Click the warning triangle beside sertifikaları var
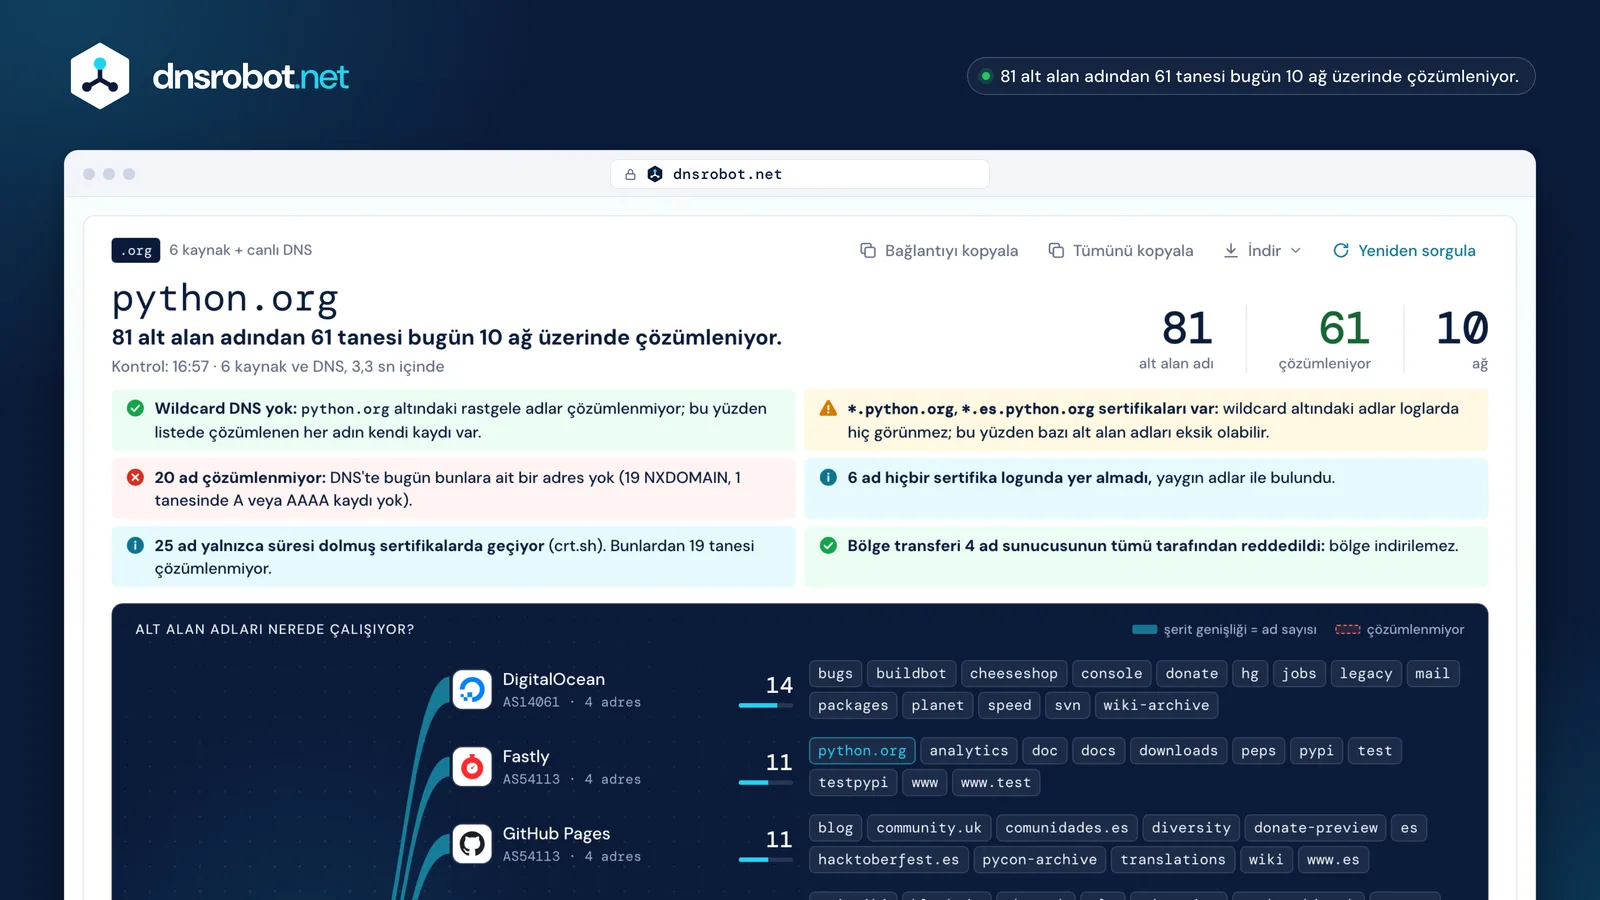The image size is (1600, 900). click(x=828, y=408)
